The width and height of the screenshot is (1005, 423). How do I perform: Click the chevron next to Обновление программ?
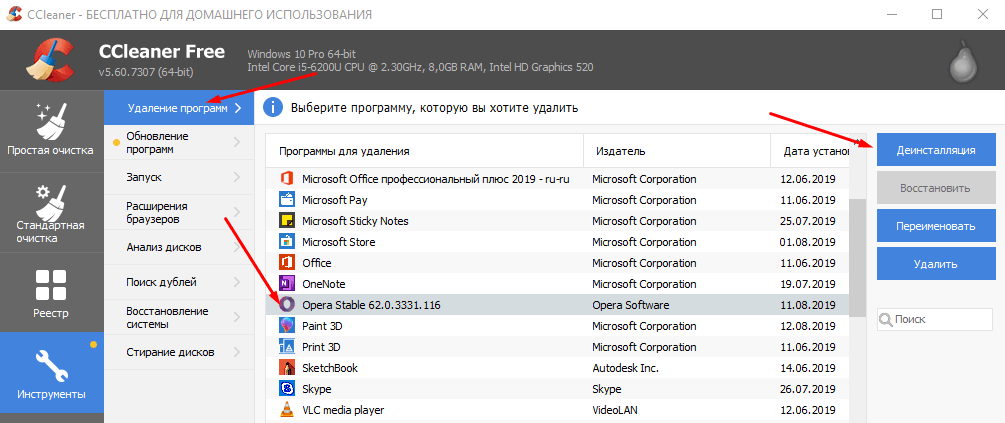(237, 142)
